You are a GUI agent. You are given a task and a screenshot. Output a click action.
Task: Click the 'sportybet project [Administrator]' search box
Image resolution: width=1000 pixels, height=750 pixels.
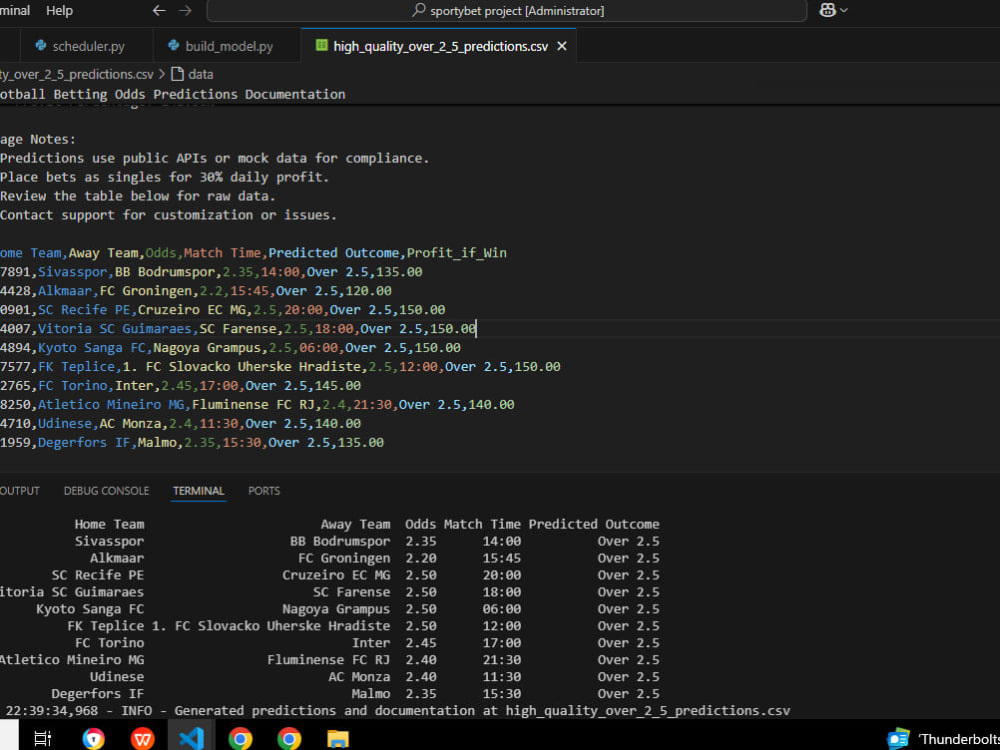click(x=507, y=11)
